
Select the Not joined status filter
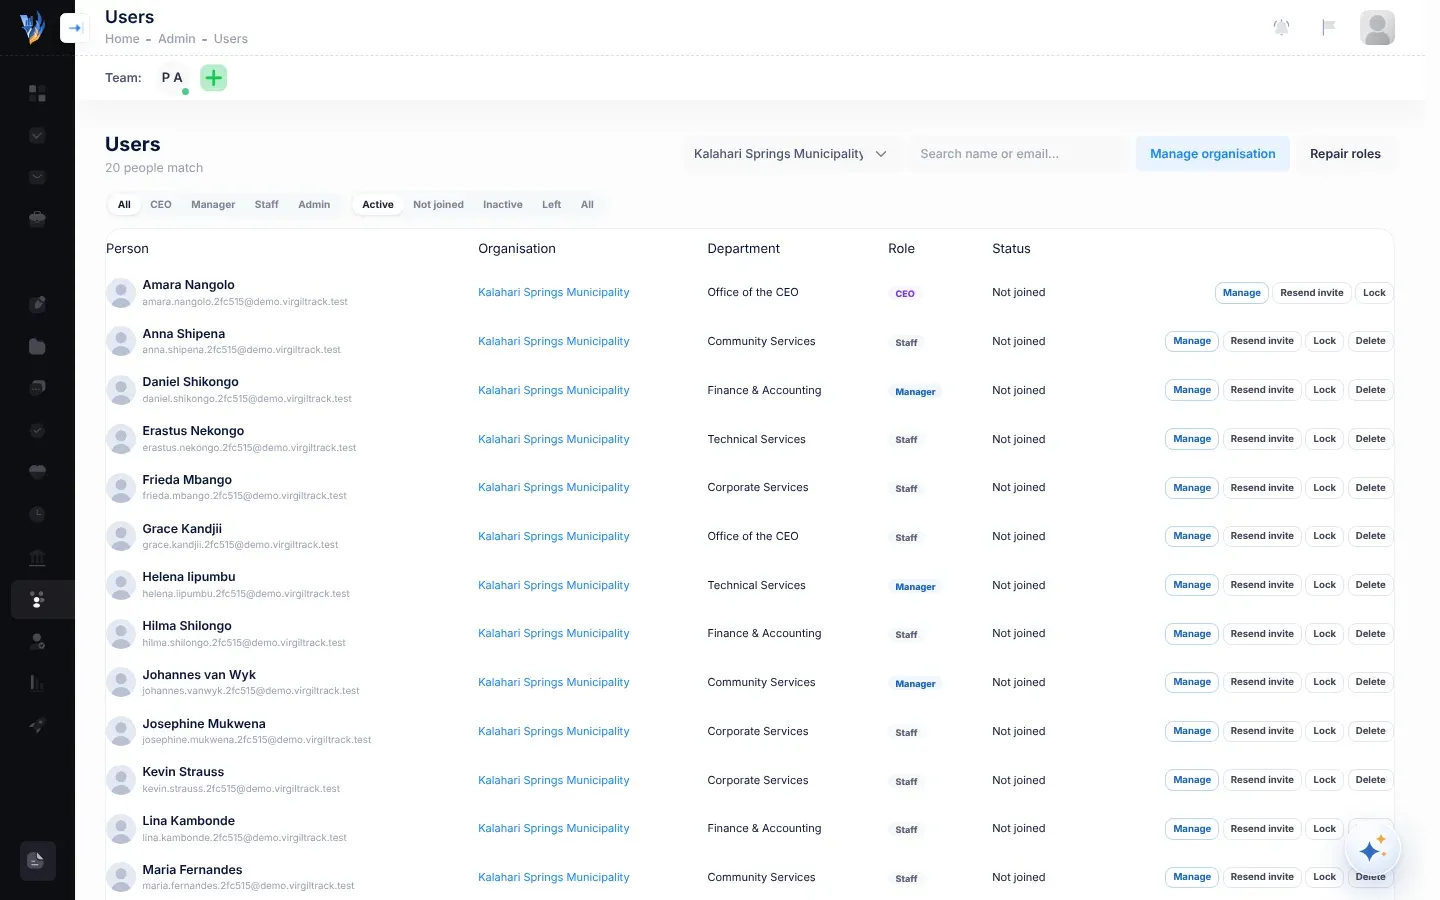tap(438, 204)
